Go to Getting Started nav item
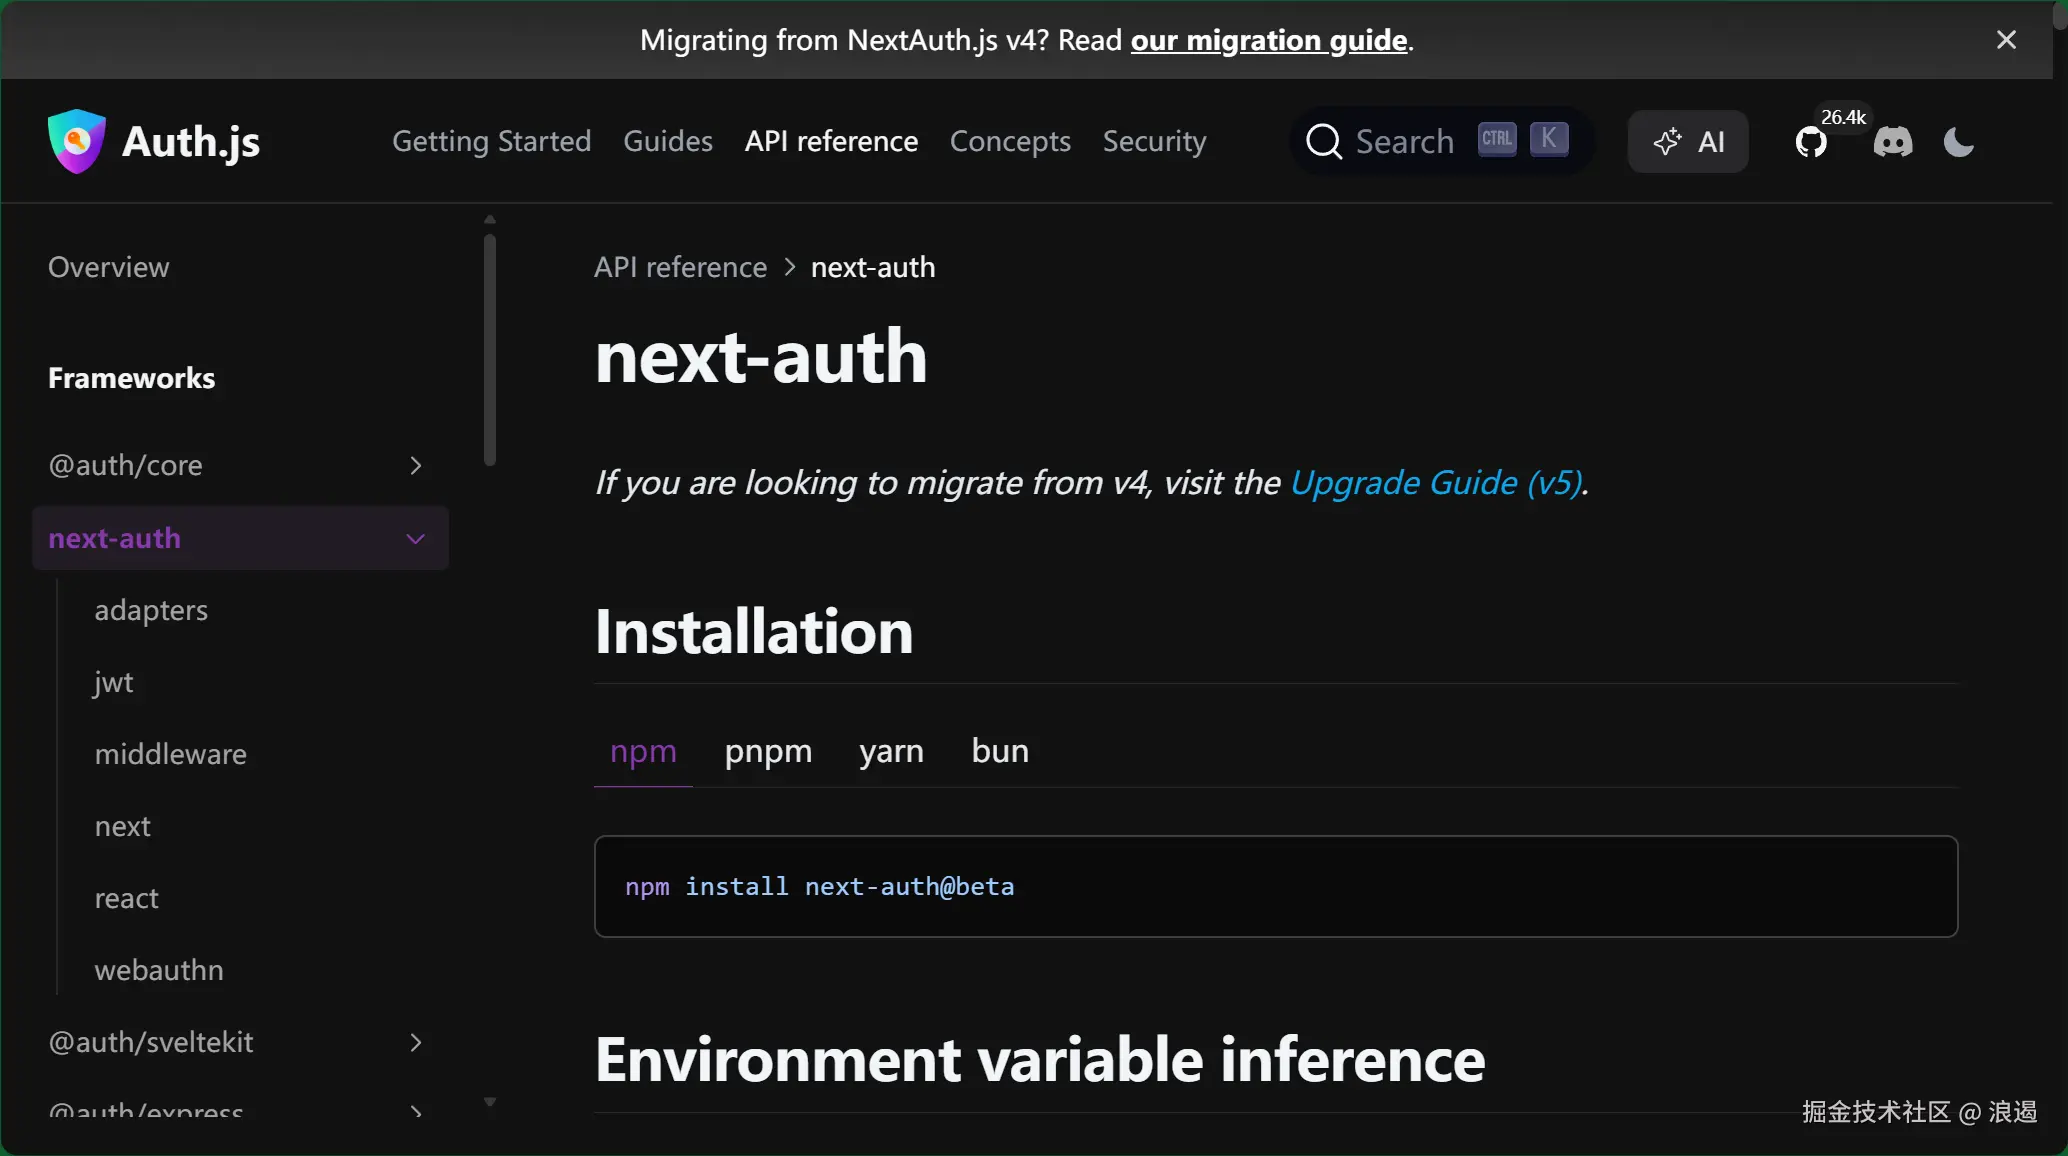 [491, 142]
